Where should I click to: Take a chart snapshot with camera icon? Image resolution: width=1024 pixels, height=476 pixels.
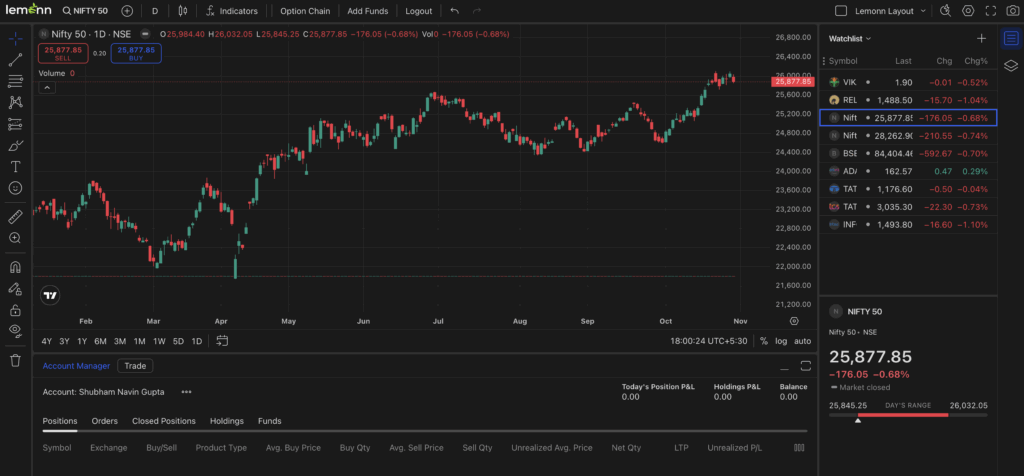click(944, 11)
